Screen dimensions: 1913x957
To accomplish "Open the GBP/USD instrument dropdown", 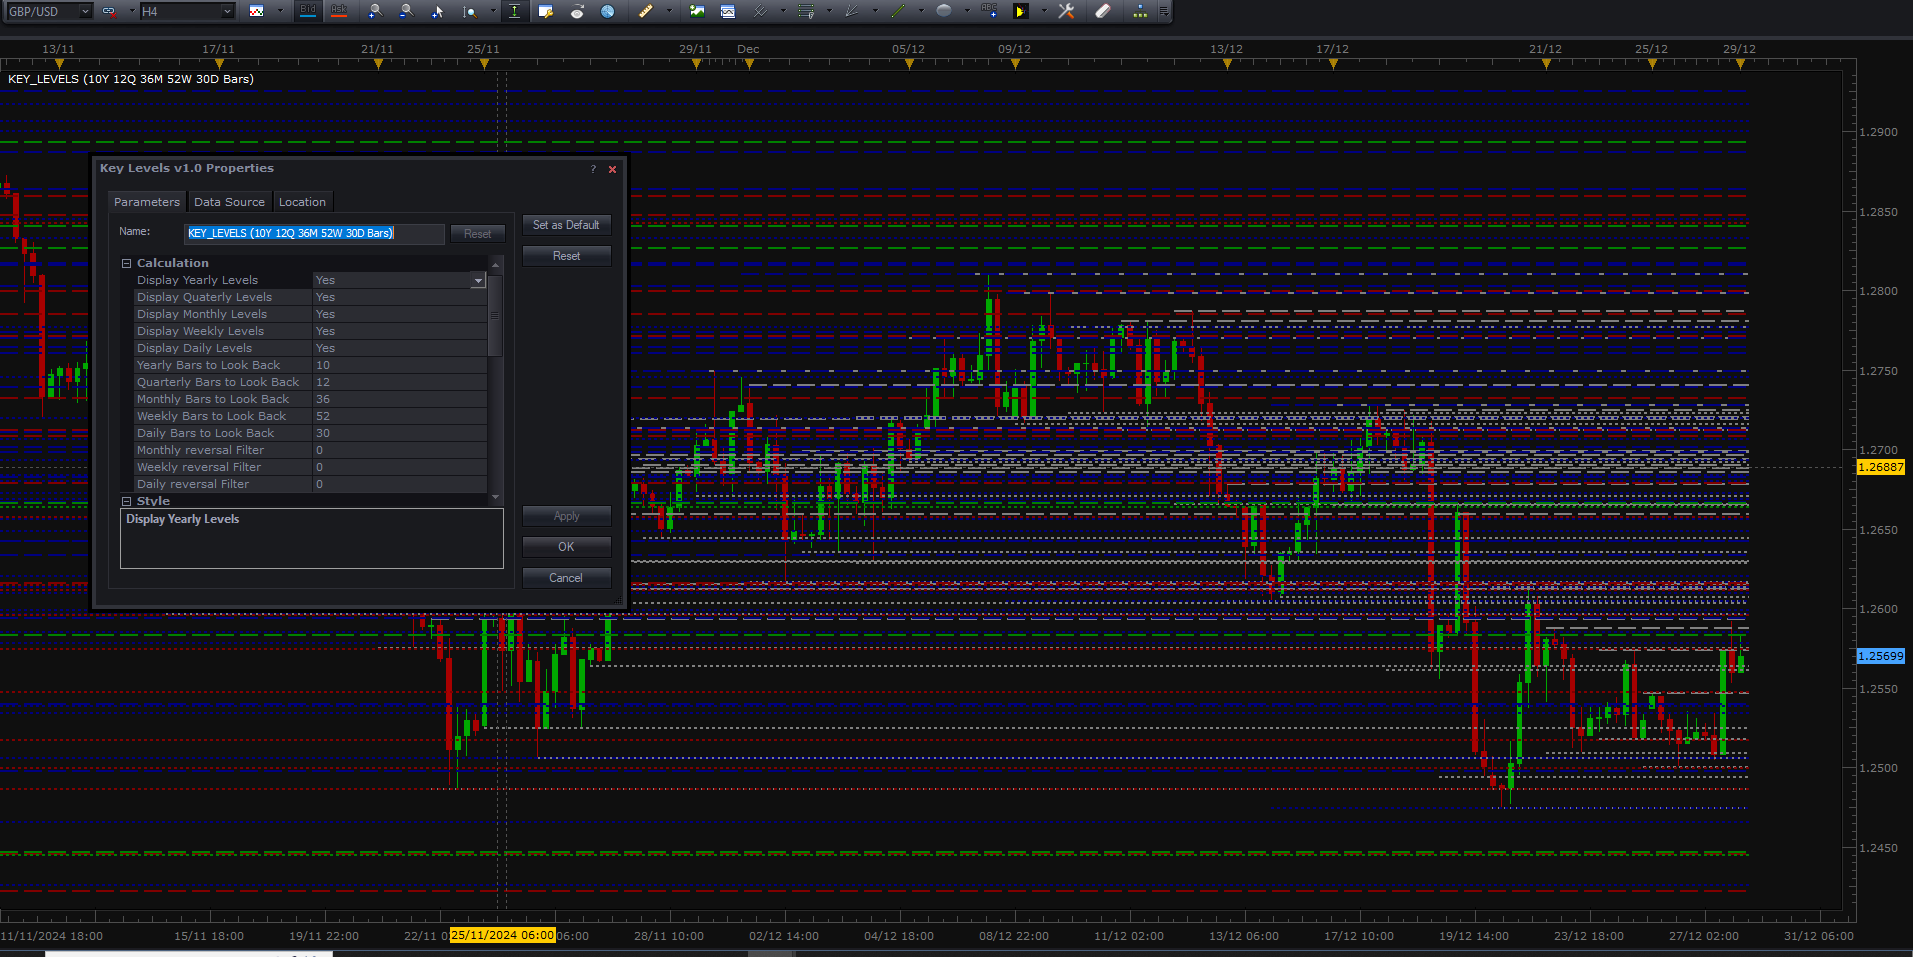I will point(48,11).
